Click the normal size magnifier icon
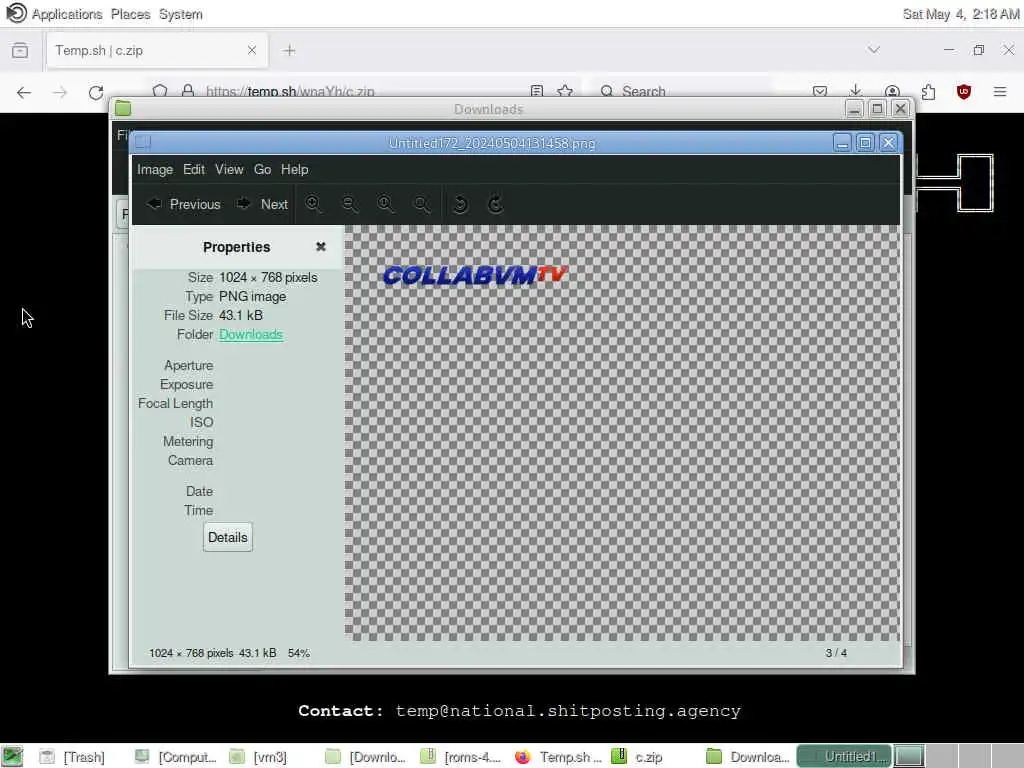 386,204
